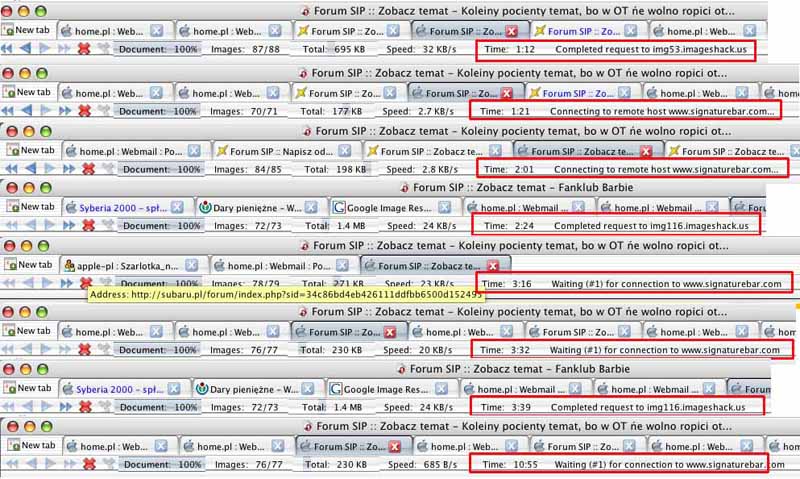Click the 'Total: 177 KB' progress field

coord(336,110)
